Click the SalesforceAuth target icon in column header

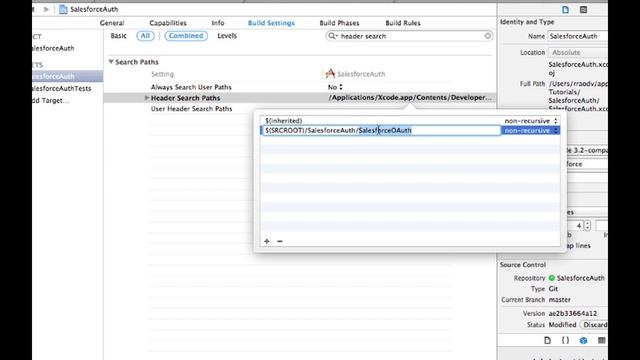click(330, 73)
